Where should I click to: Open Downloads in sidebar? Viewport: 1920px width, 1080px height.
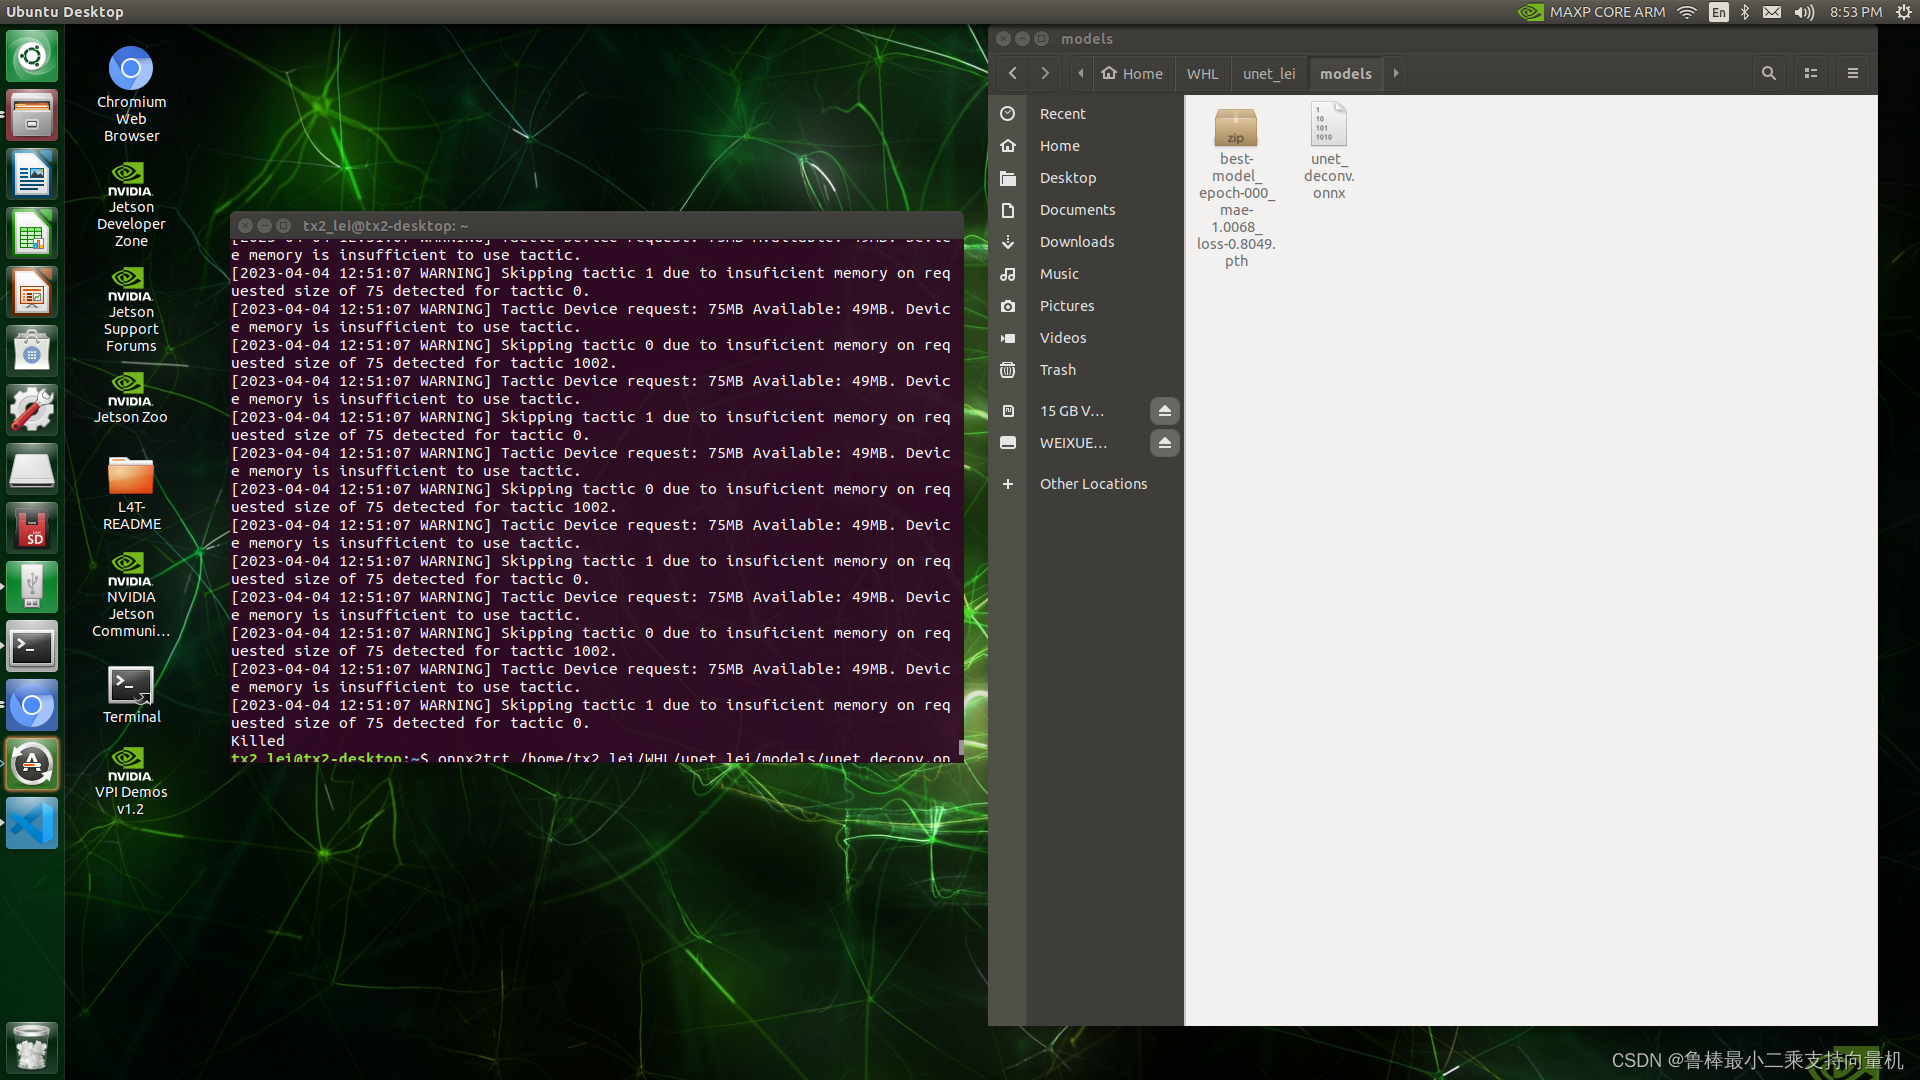(1076, 242)
